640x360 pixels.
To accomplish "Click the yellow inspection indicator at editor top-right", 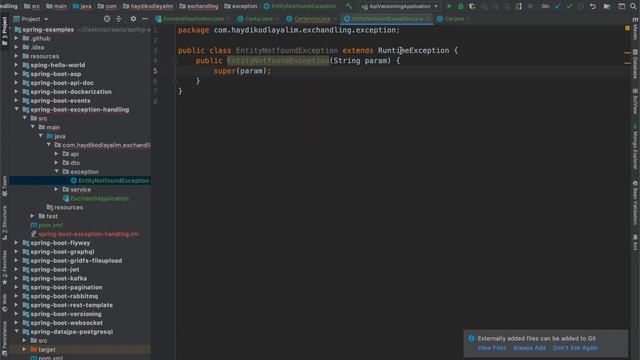I will pyautogui.click(x=627, y=28).
